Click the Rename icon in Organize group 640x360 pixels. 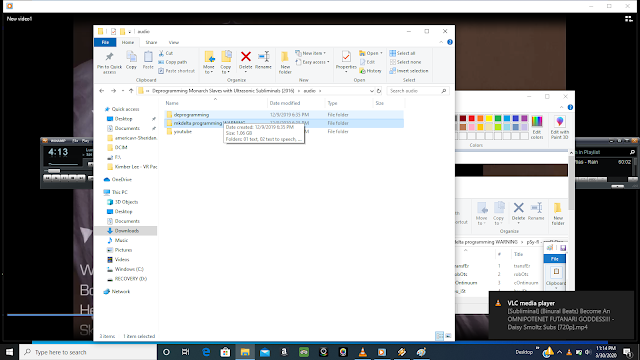tap(263, 61)
